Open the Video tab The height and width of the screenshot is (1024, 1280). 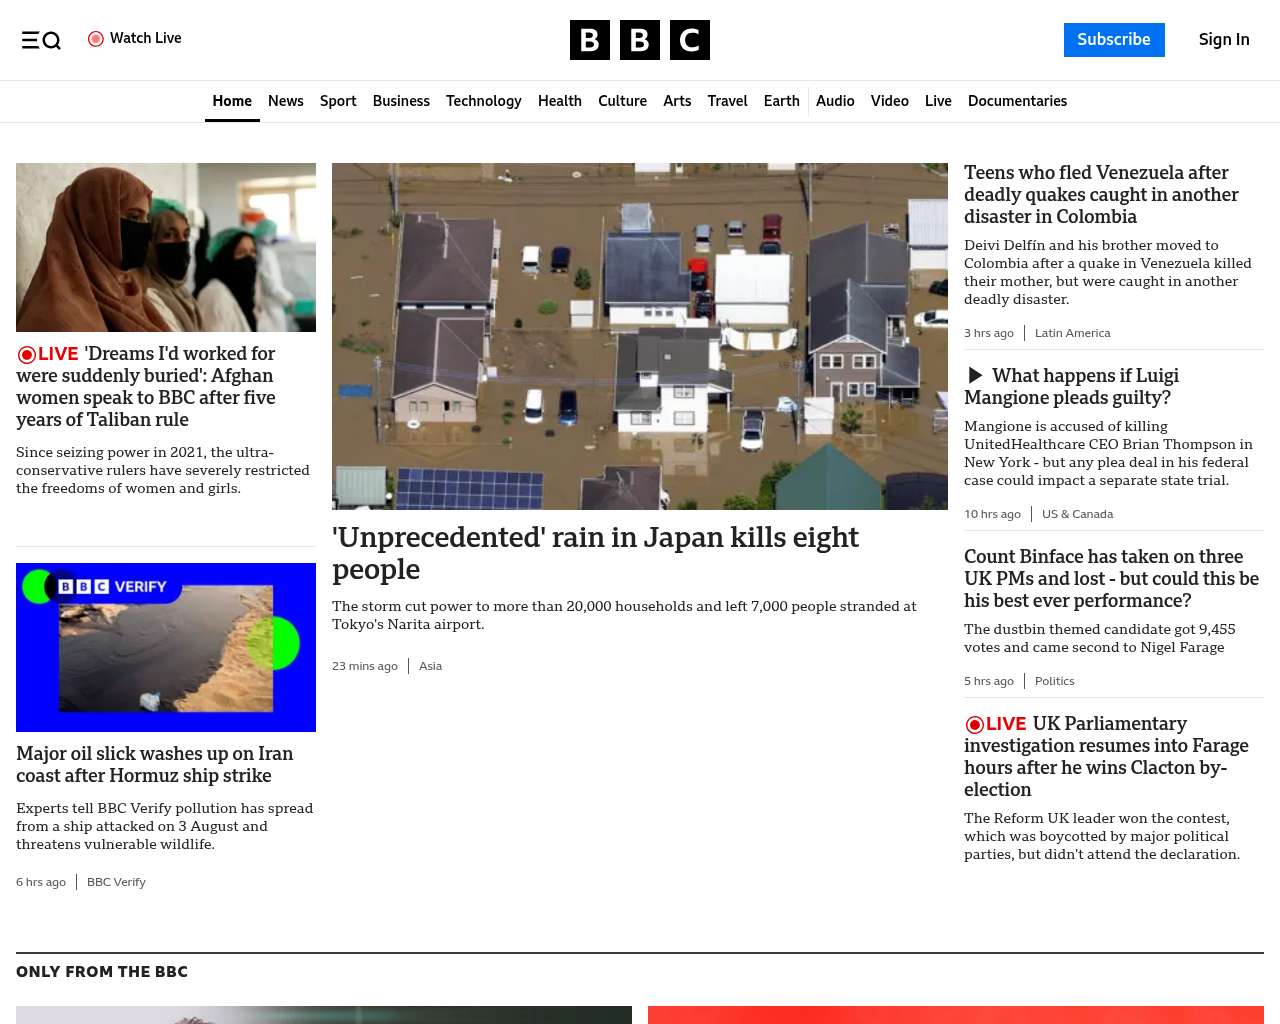(x=890, y=101)
